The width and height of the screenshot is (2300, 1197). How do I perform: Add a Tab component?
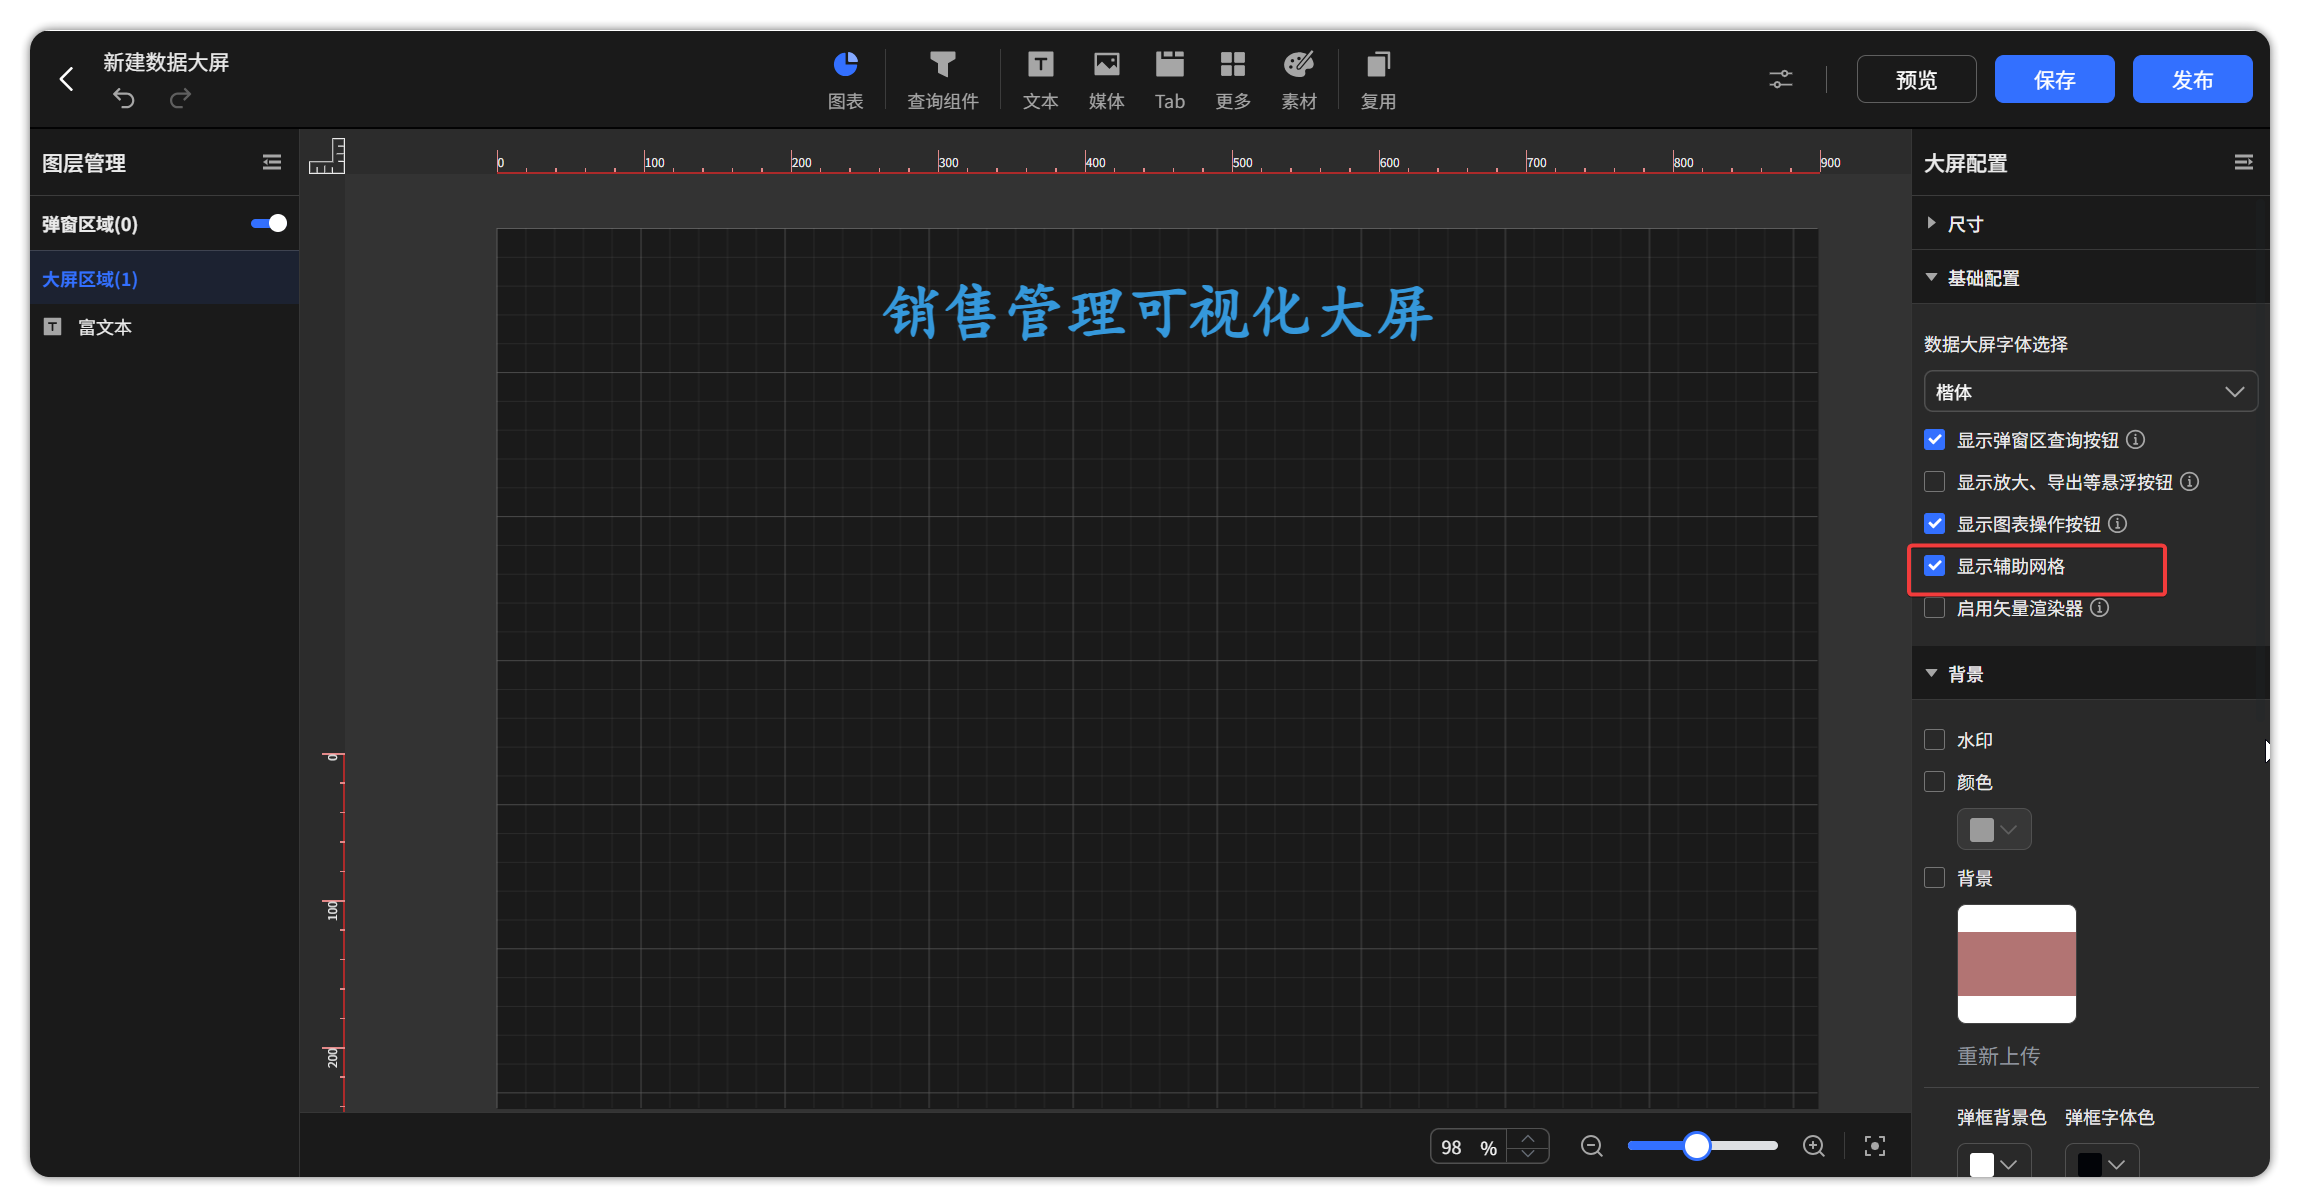point(1169,80)
